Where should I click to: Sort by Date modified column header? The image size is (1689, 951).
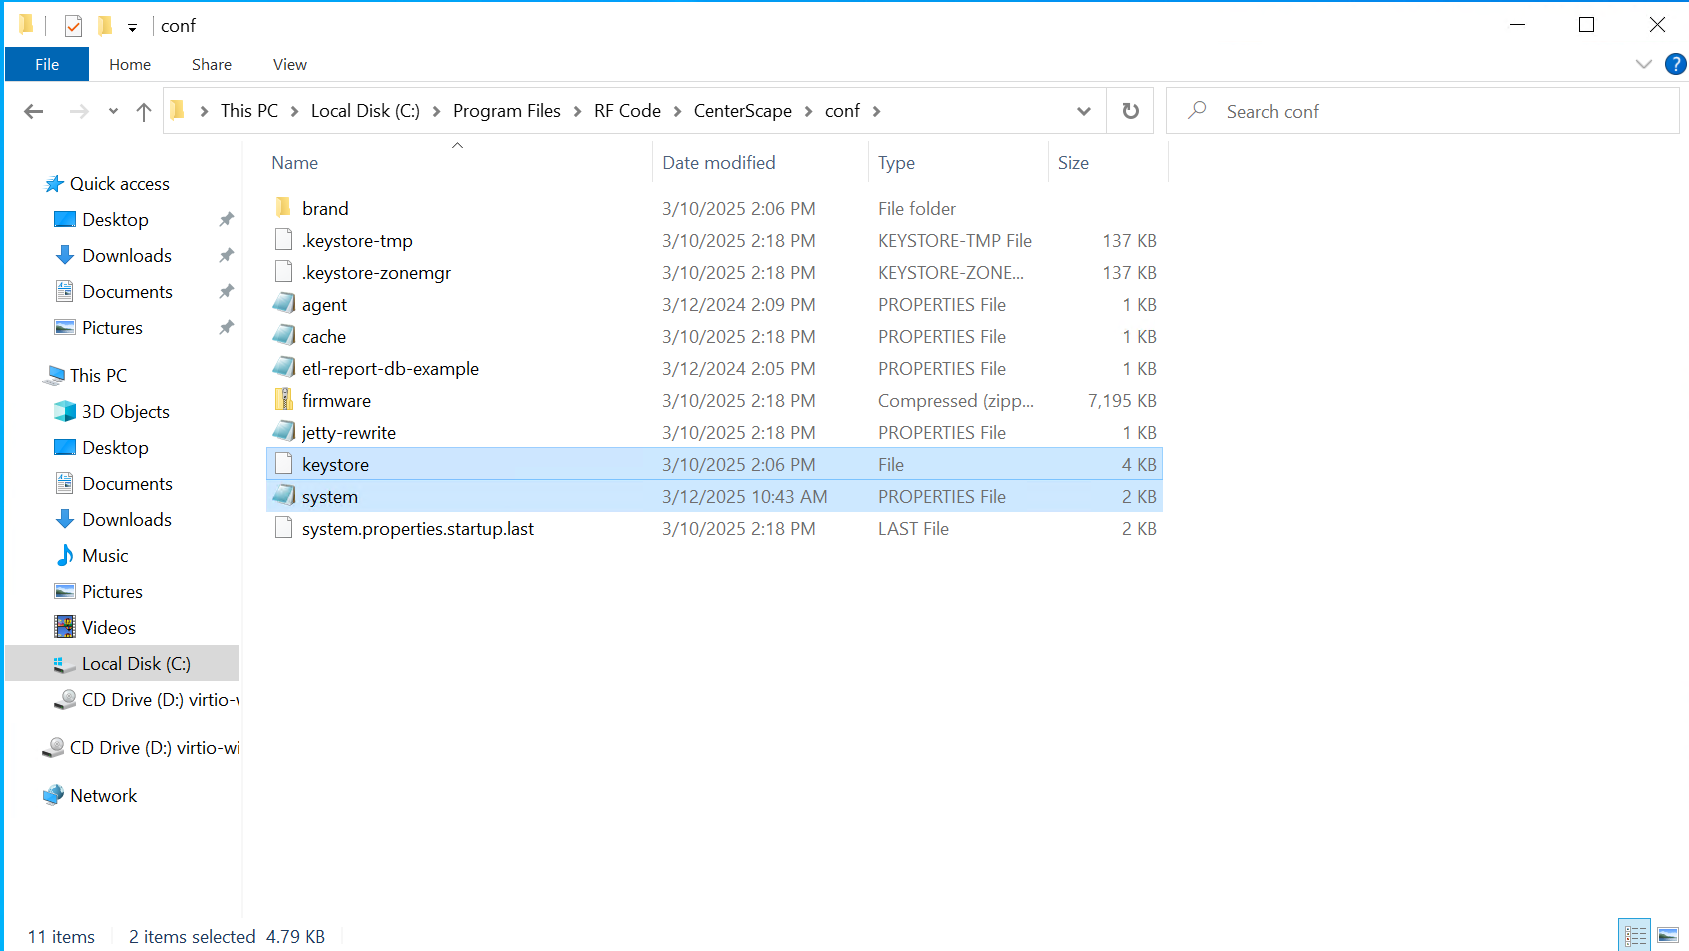tap(718, 163)
